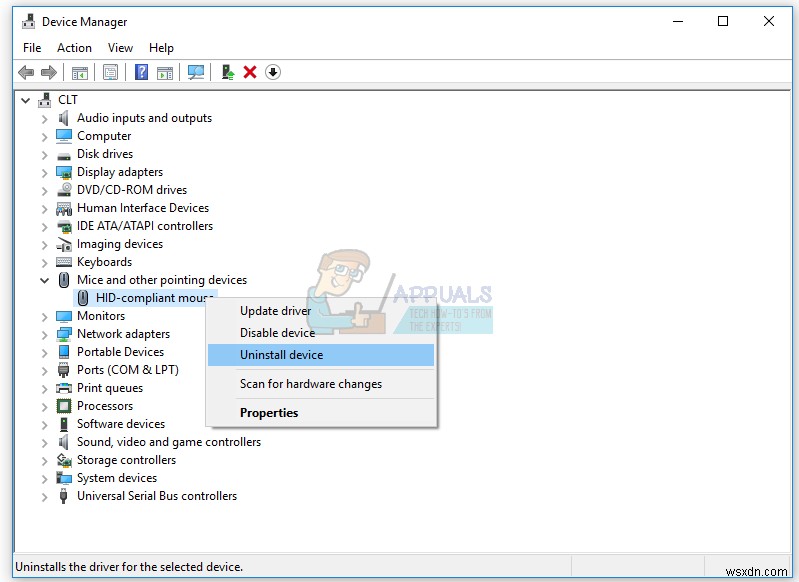The height and width of the screenshot is (582, 799).
Task: Open the Help menu
Action: click(161, 48)
